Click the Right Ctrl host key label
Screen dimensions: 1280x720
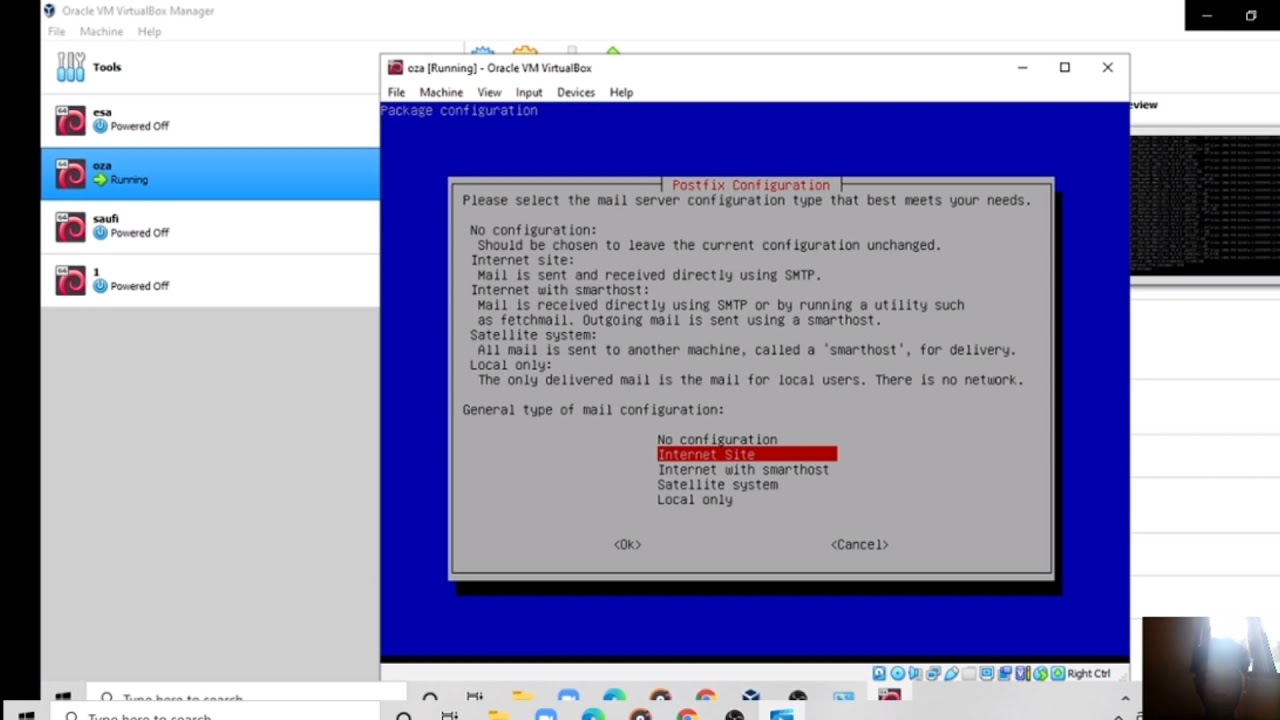tap(1089, 673)
